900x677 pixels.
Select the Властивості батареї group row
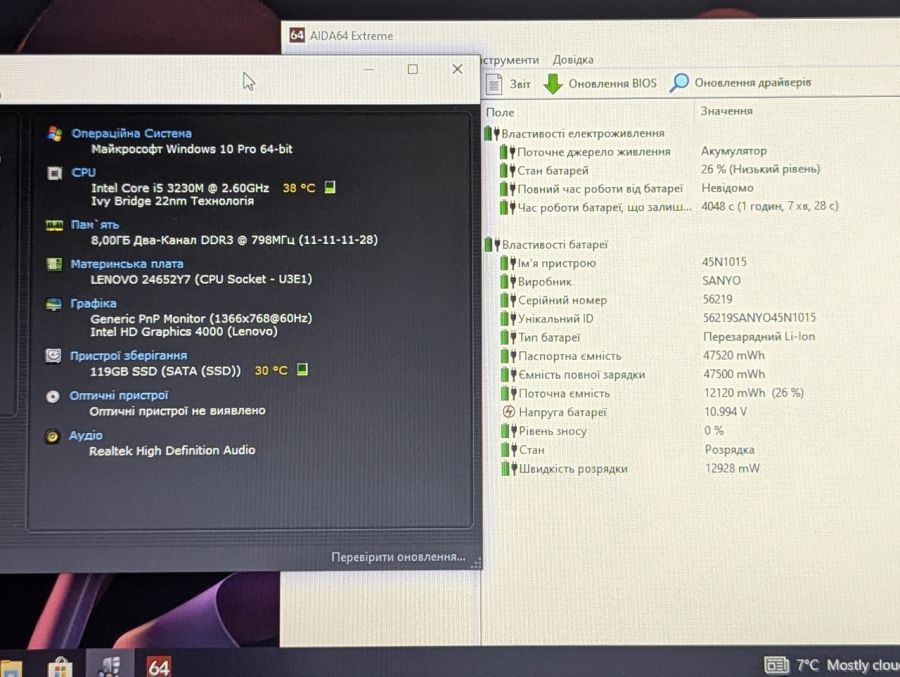point(546,245)
